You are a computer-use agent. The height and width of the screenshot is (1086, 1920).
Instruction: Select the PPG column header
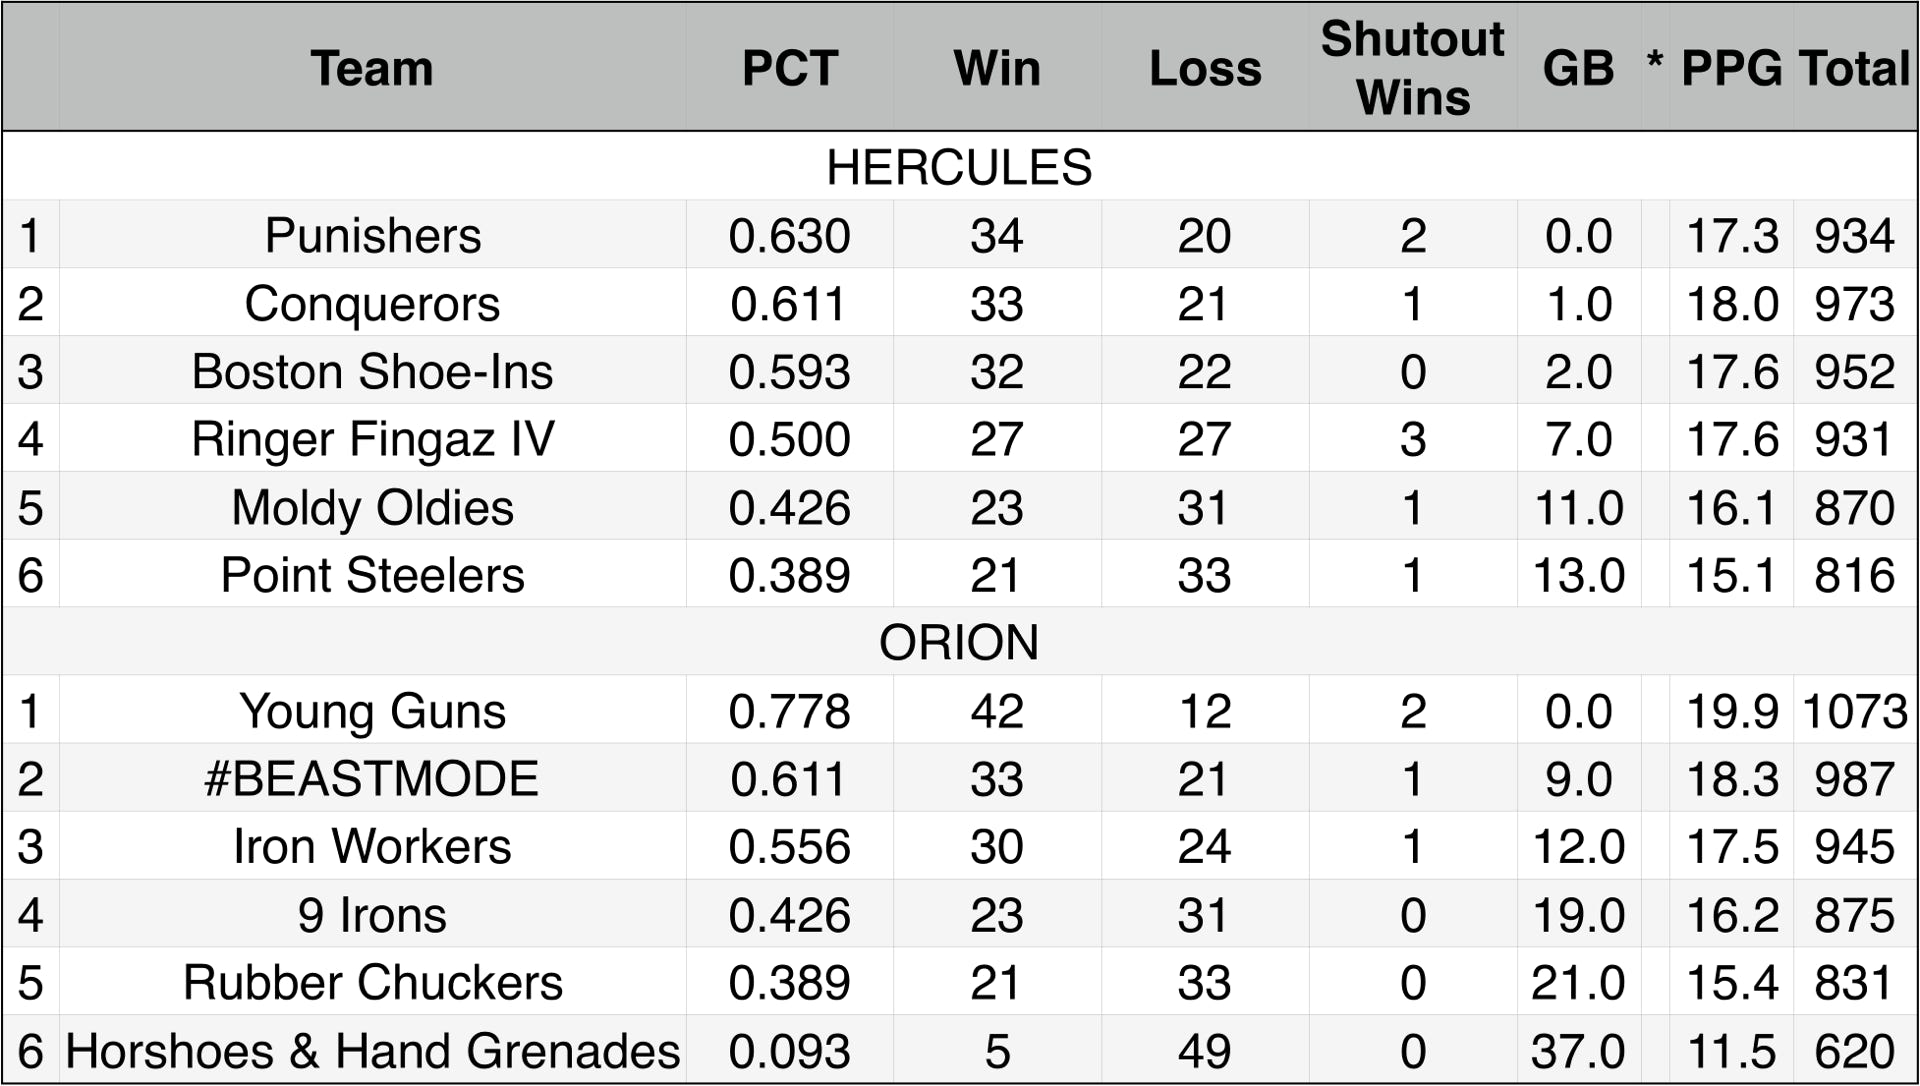(x=1731, y=68)
